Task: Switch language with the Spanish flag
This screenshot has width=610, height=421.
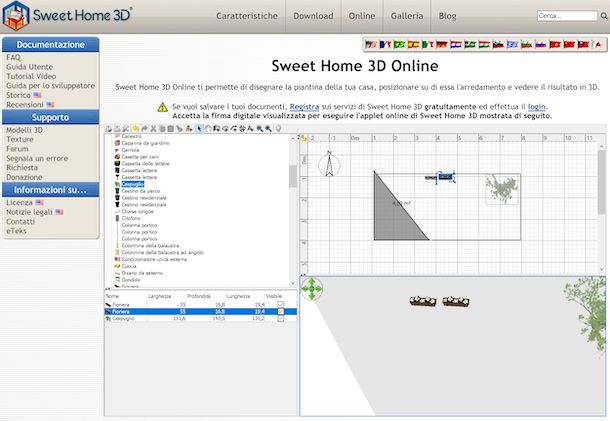Action: [413, 44]
